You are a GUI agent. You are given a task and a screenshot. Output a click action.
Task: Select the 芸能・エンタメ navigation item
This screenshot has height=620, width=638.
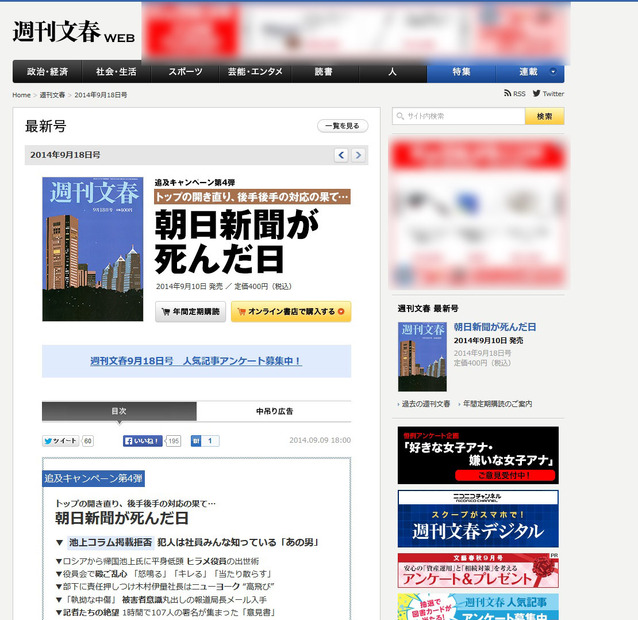254,72
